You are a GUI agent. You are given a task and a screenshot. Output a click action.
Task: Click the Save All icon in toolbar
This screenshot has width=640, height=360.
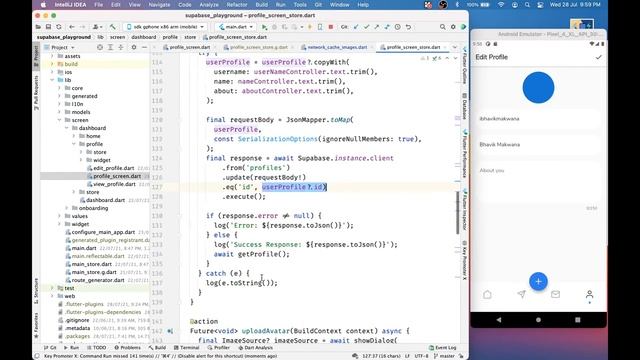click(x=48, y=27)
